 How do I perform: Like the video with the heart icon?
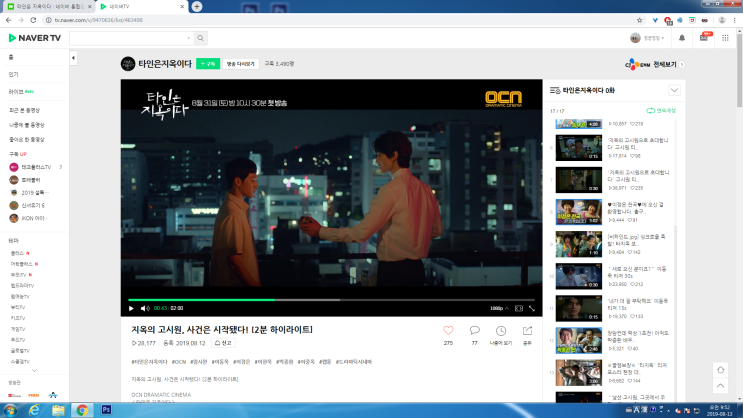(x=448, y=330)
